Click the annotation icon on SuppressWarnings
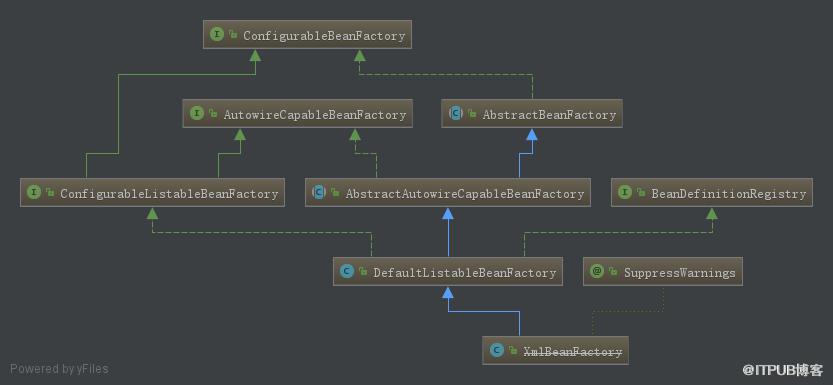833x385 pixels. (597, 271)
